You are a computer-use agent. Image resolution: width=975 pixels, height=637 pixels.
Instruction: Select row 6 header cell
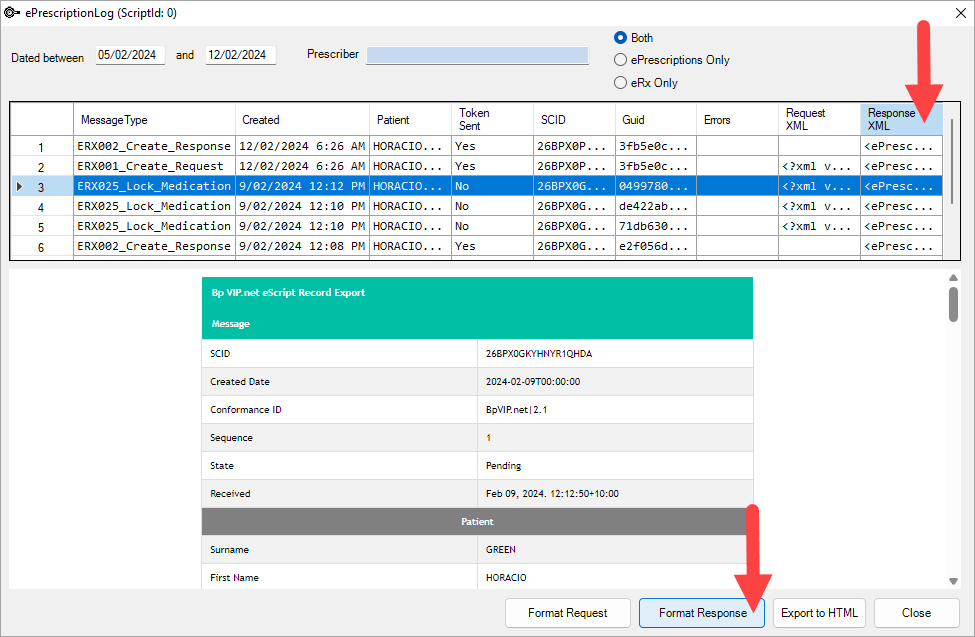[42, 246]
